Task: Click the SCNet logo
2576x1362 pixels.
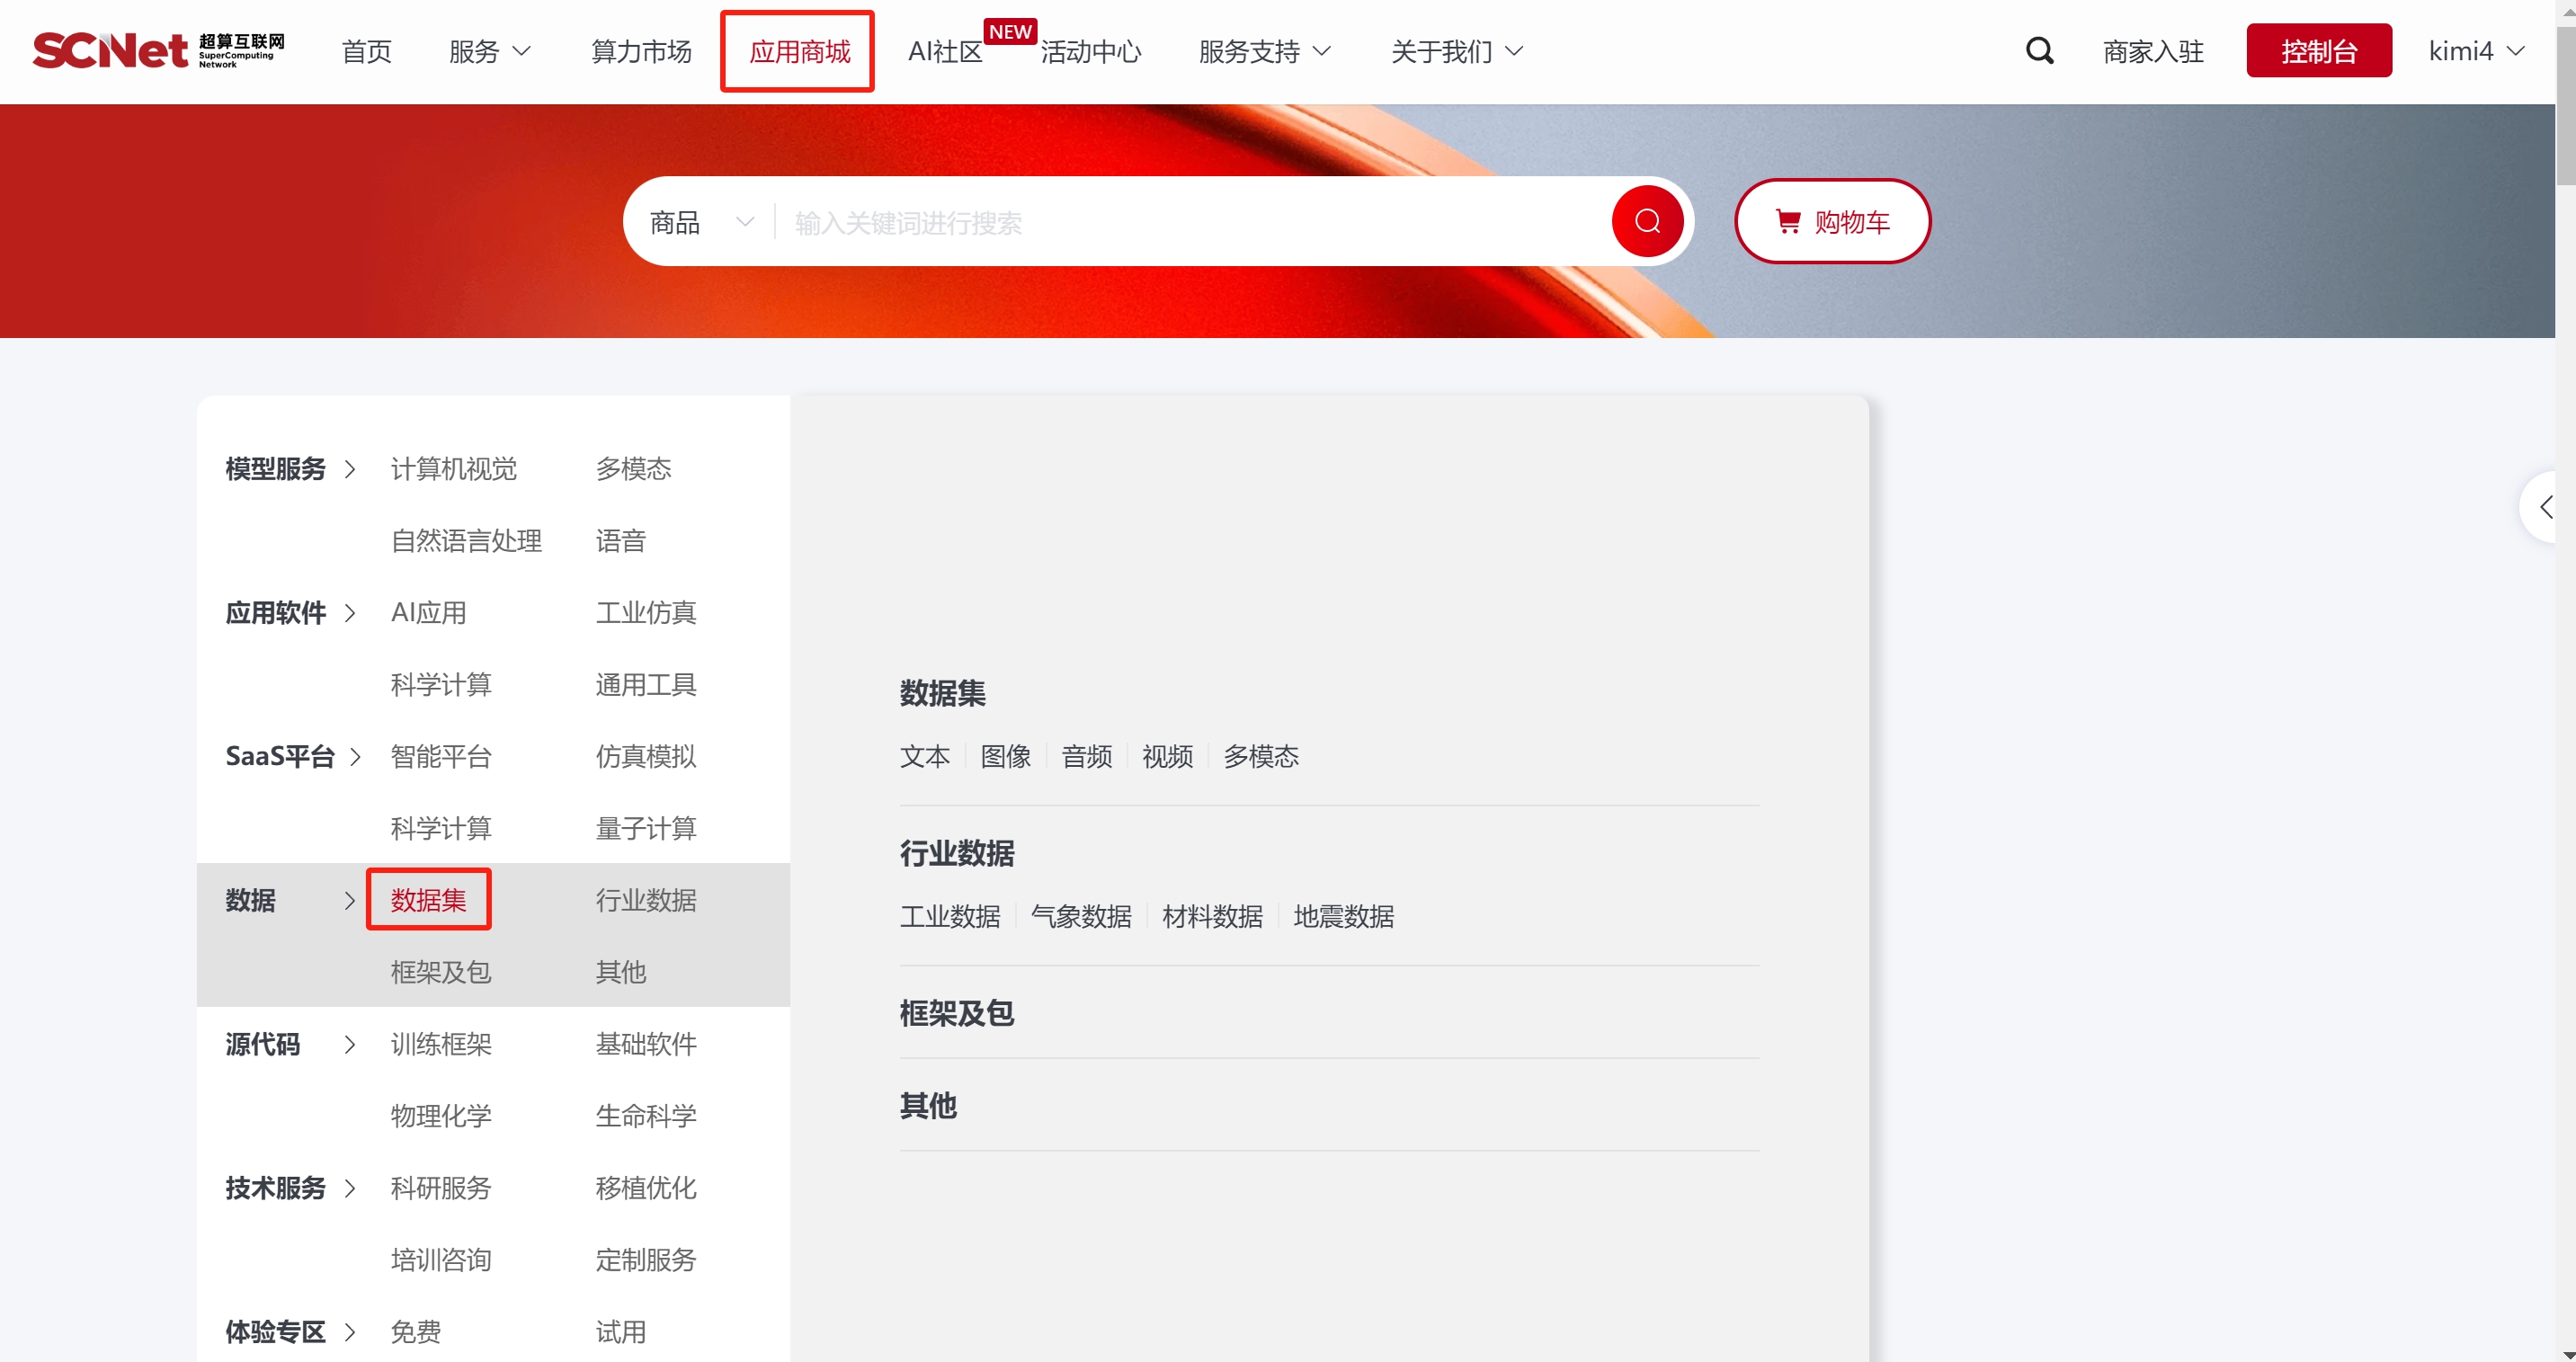Action: 158,50
